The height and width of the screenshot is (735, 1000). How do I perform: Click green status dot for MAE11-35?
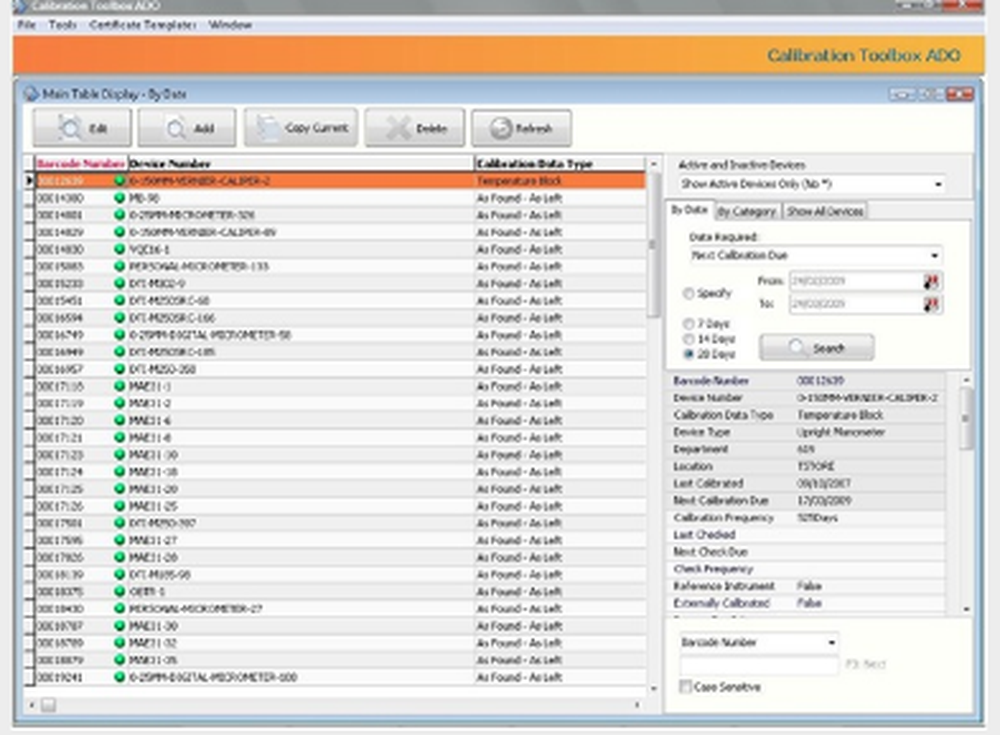tap(119, 660)
